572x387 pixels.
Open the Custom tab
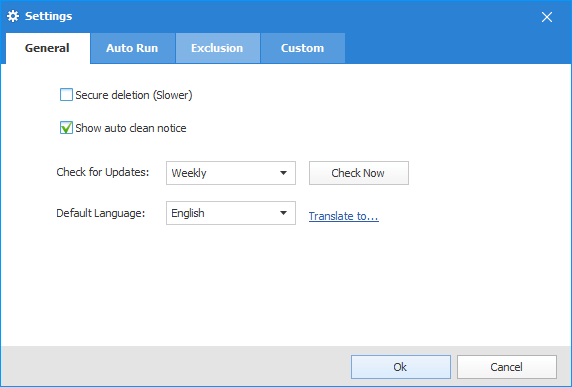pos(302,48)
